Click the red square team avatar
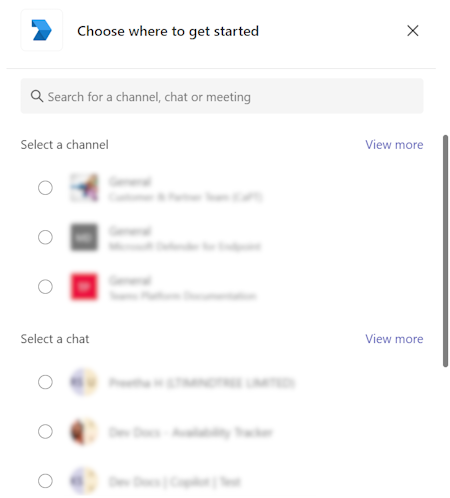Image resolution: width=450 pixels, height=498 pixels. point(84,286)
